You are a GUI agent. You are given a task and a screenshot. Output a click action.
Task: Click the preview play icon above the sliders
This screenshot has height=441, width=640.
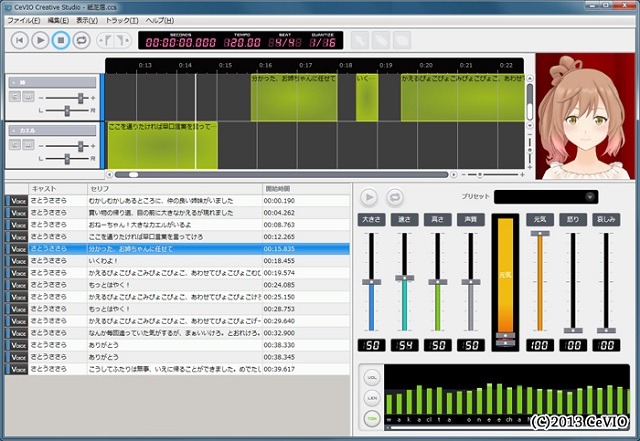(x=369, y=197)
